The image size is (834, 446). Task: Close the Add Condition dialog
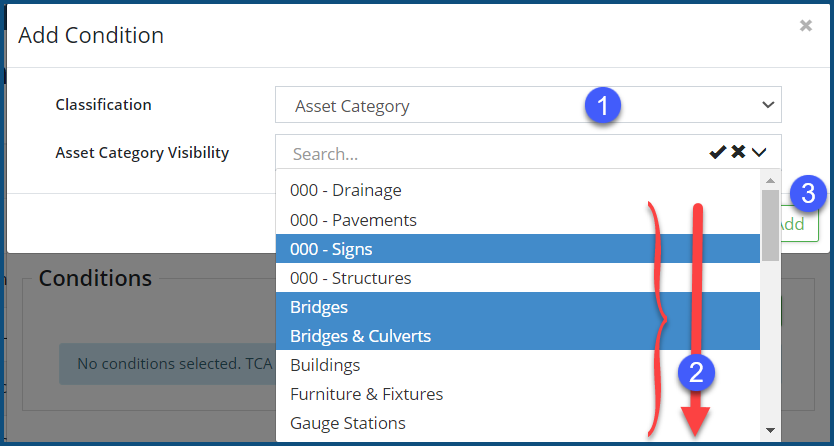click(x=806, y=26)
